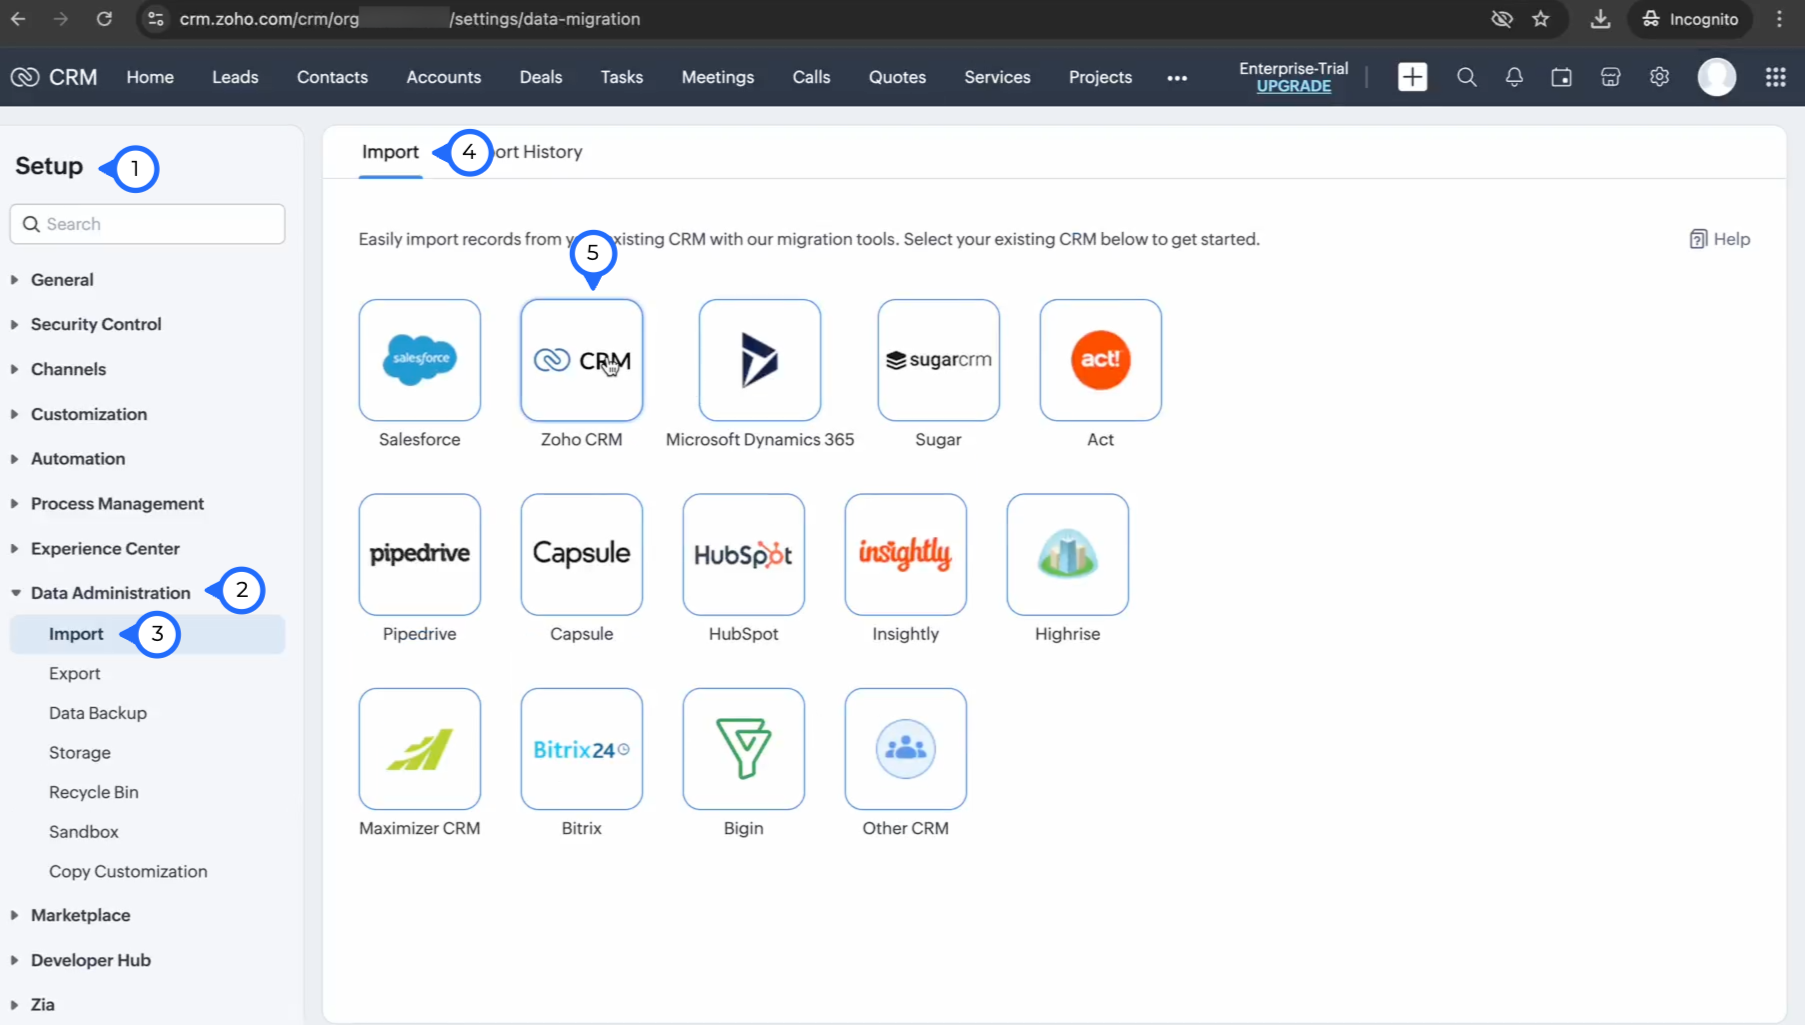This screenshot has height=1025, width=1805.
Task: Open the Meetings module
Action: point(718,77)
